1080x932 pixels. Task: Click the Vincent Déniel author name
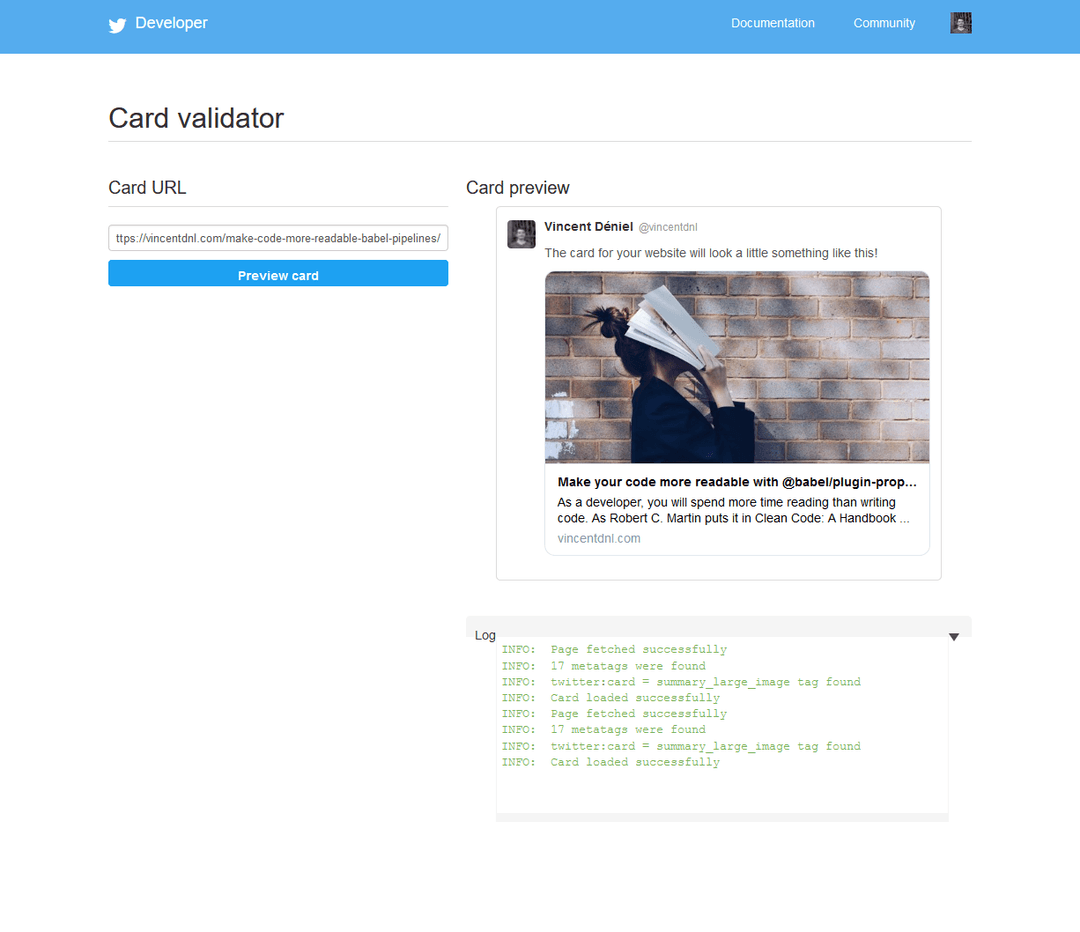(588, 227)
